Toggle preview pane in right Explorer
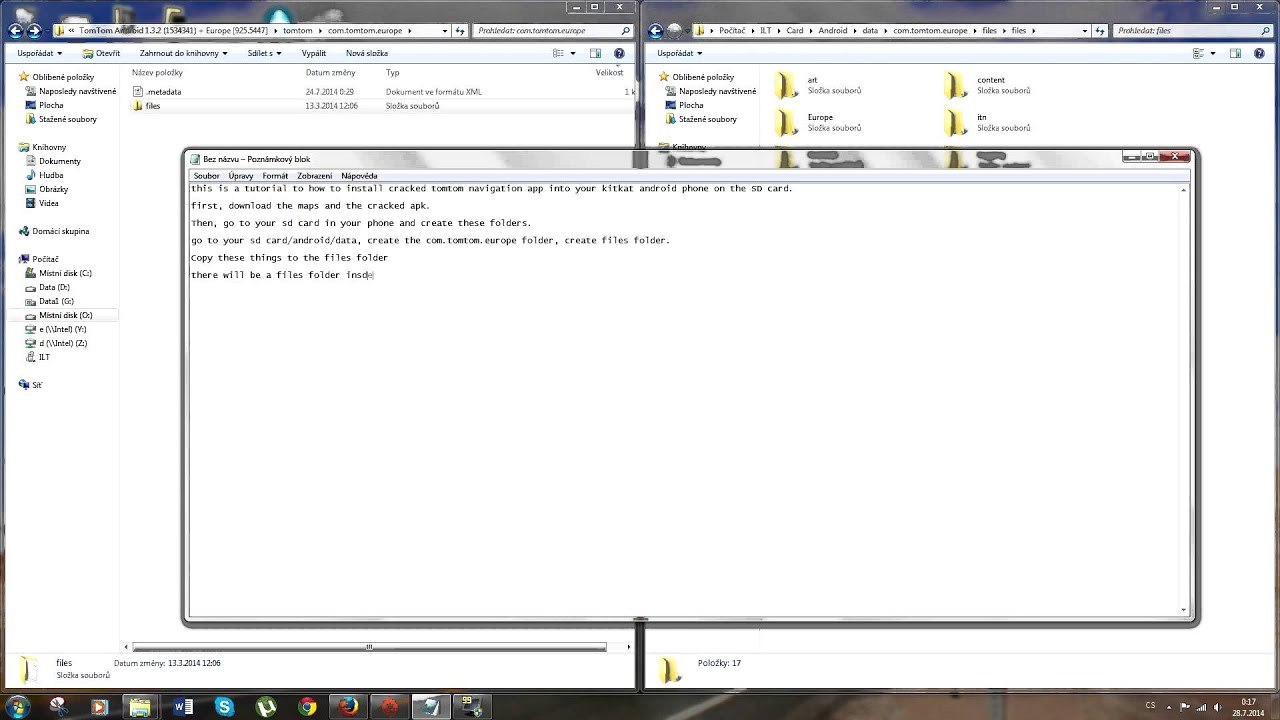This screenshot has width=1280, height=720. point(1236,53)
